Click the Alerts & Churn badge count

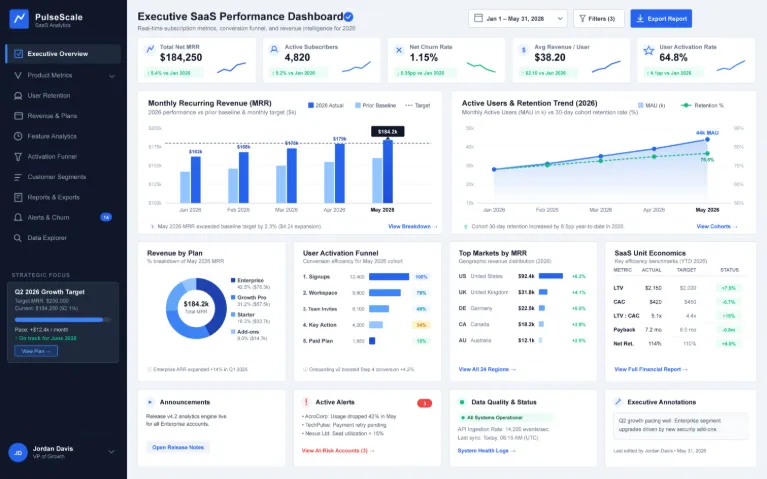point(106,217)
